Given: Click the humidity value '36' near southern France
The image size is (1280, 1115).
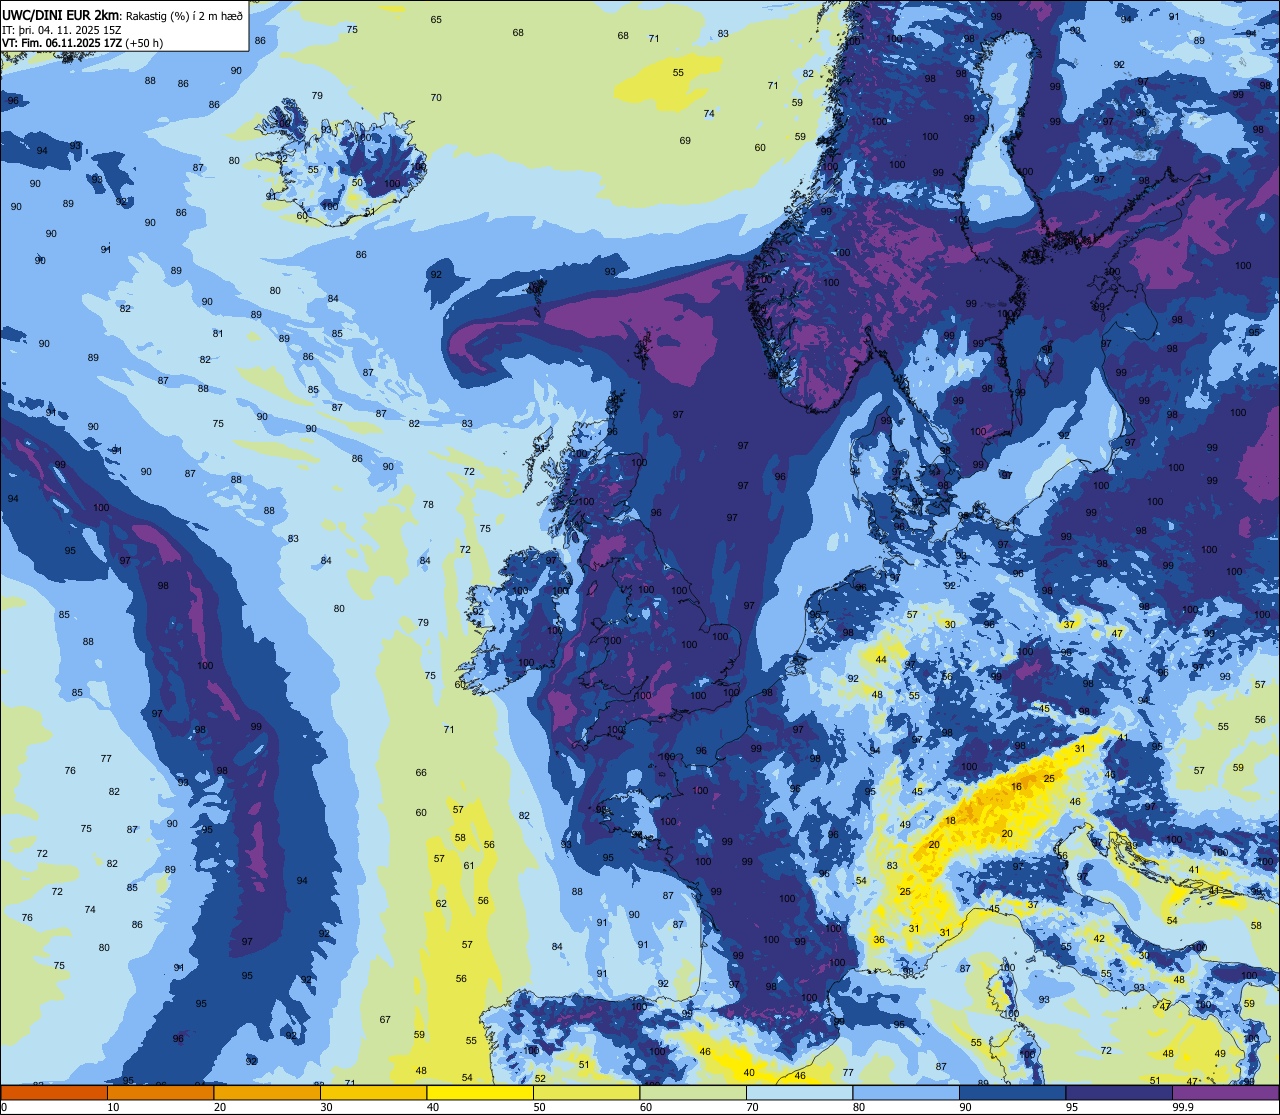Looking at the screenshot, I should click(878, 939).
